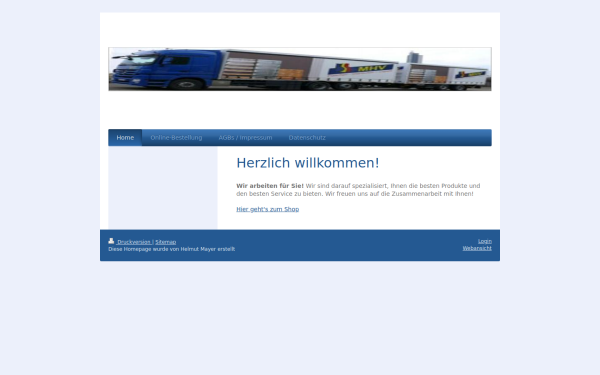Open the Datenschutz page

coord(307,138)
